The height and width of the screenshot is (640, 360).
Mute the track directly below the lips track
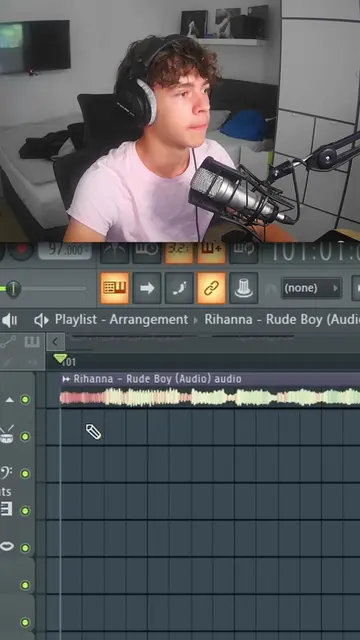click(25, 585)
